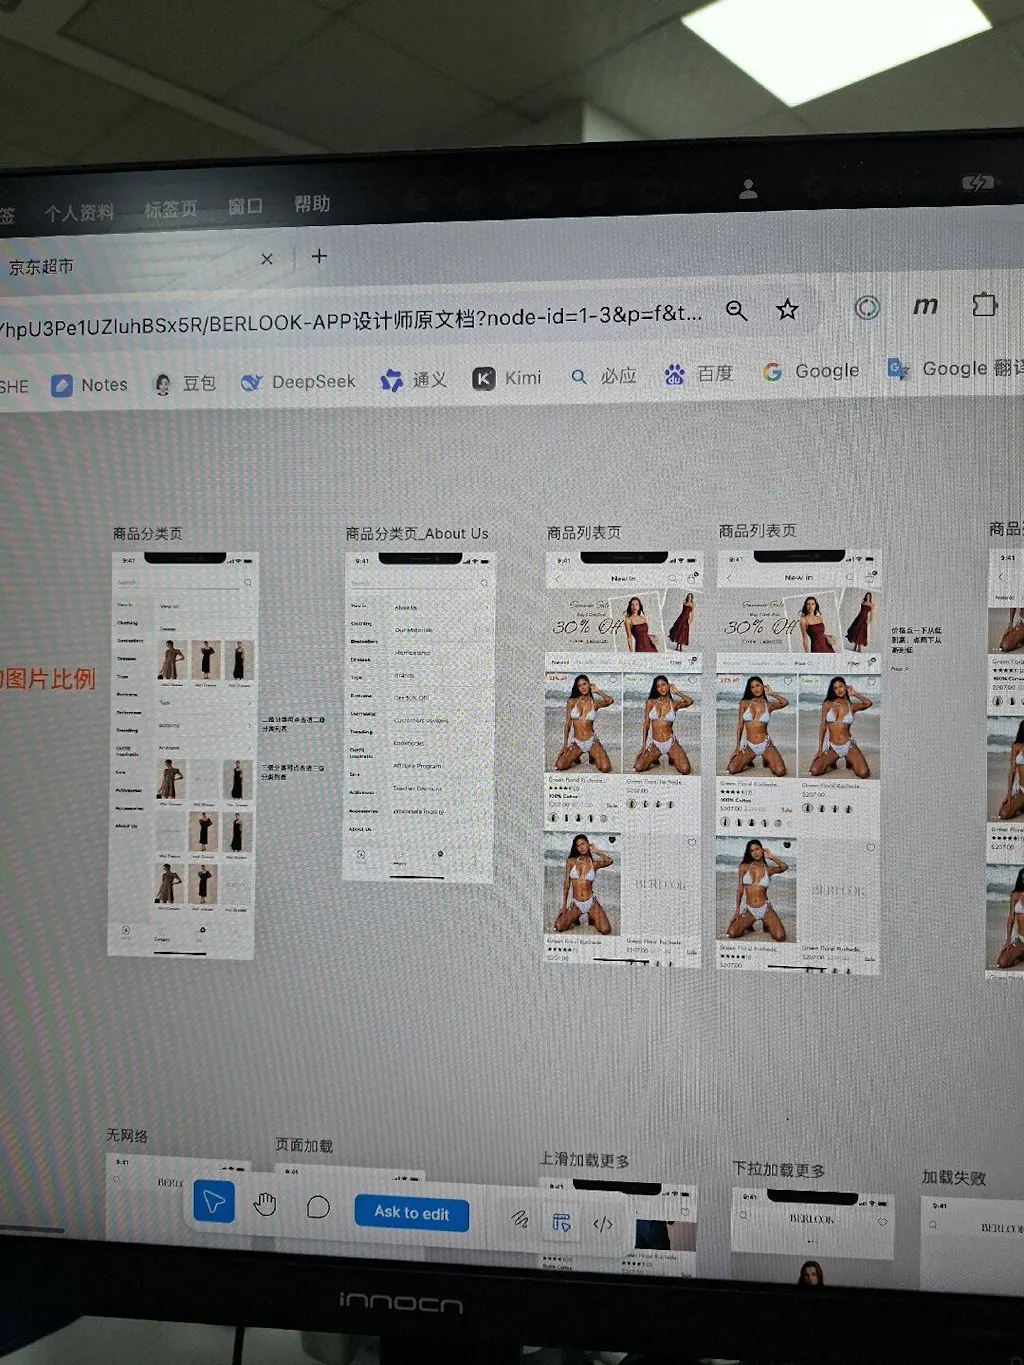Open the Google bookmark
Viewport: 1024px width, 1365px height.
(811, 371)
